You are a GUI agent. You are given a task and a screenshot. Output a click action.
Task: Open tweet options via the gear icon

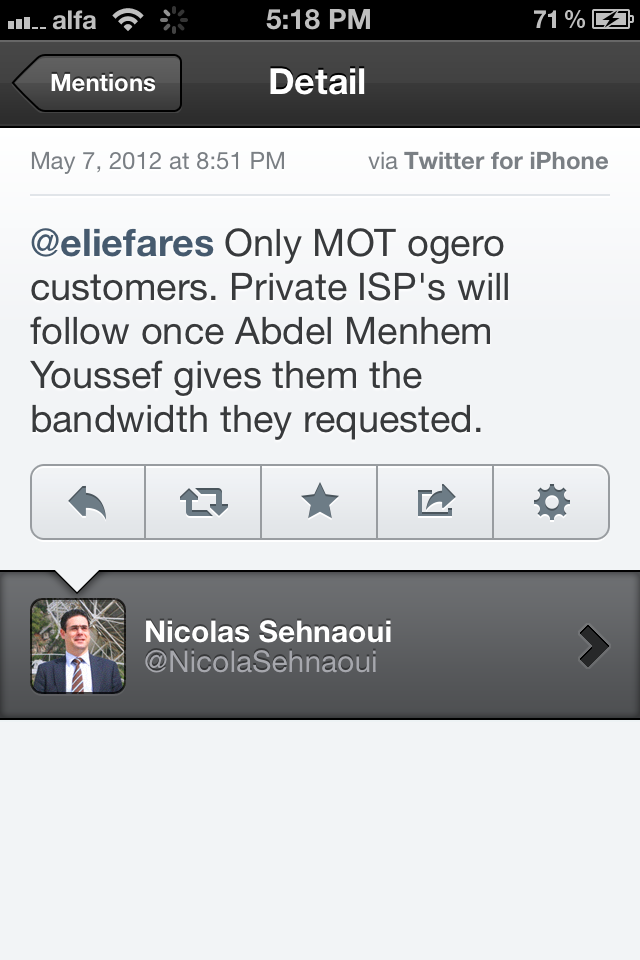click(x=551, y=502)
